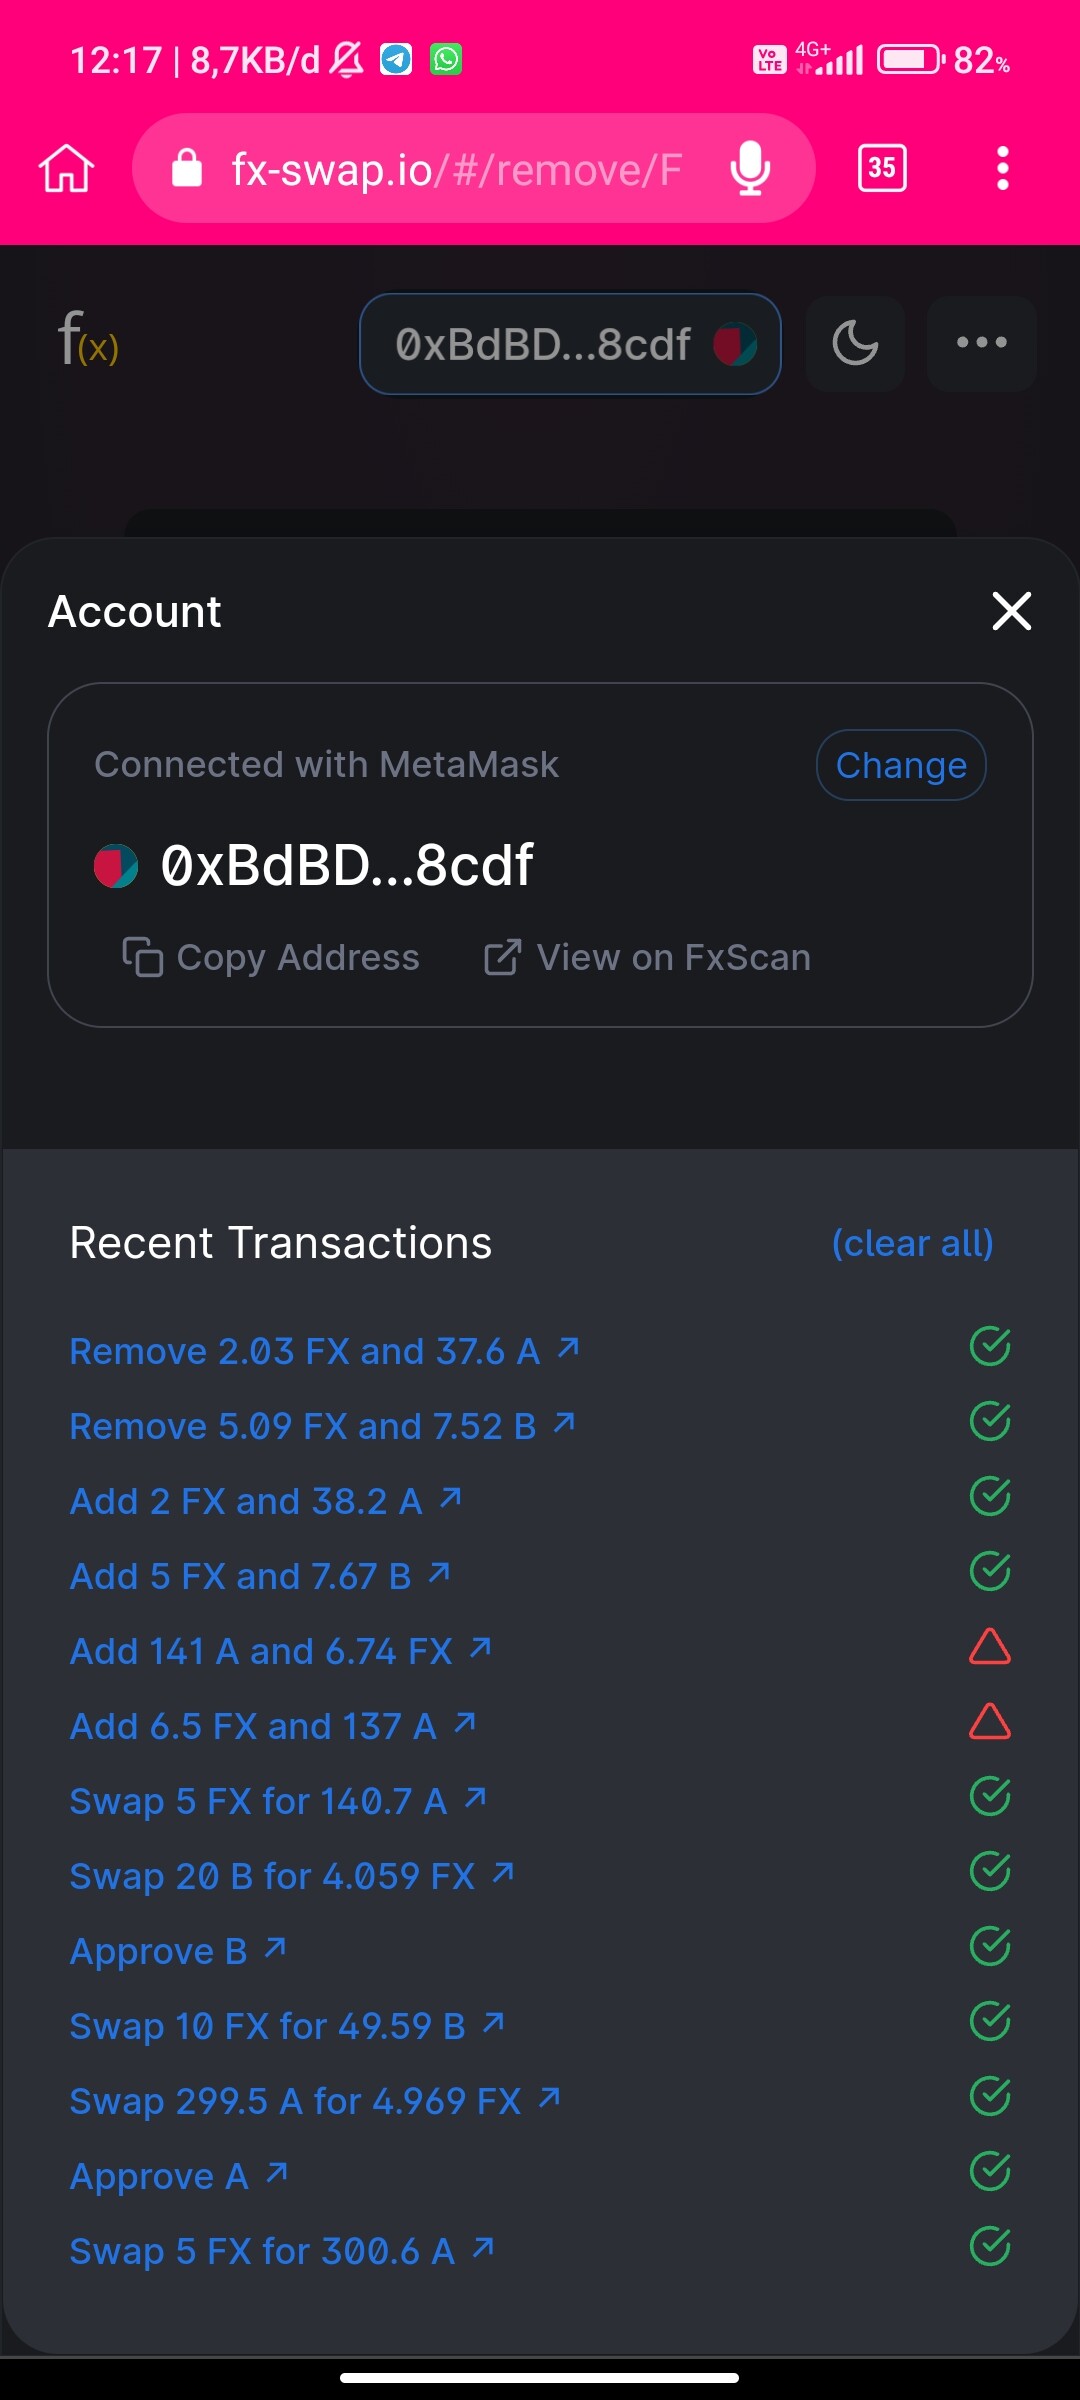The width and height of the screenshot is (1080, 2400).
Task: Toggle dark mode with the moon icon
Action: (x=855, y=343)
